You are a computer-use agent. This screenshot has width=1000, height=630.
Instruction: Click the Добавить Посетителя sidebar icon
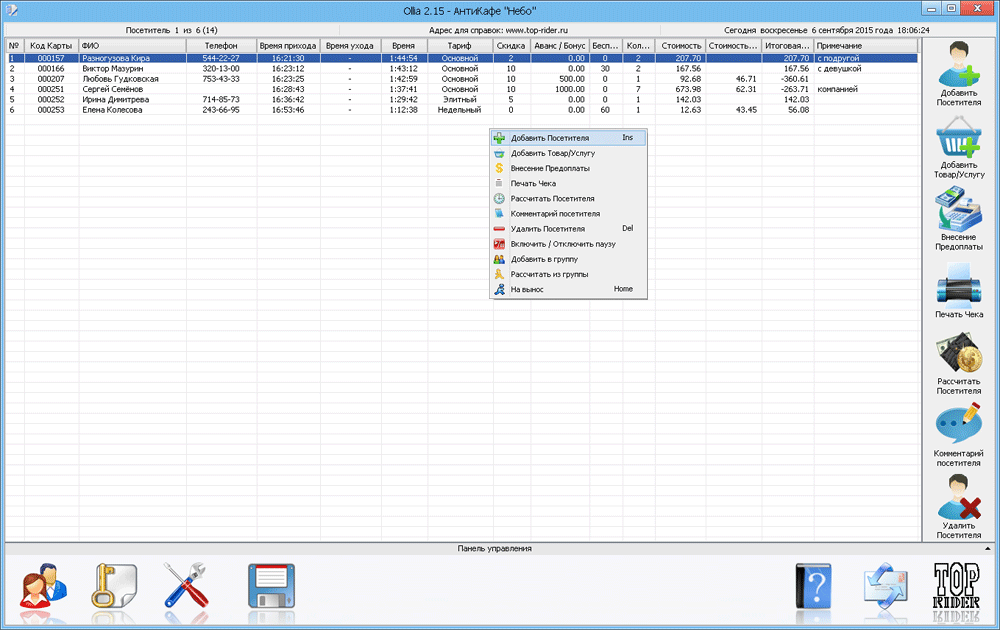[x=958, y=65]
